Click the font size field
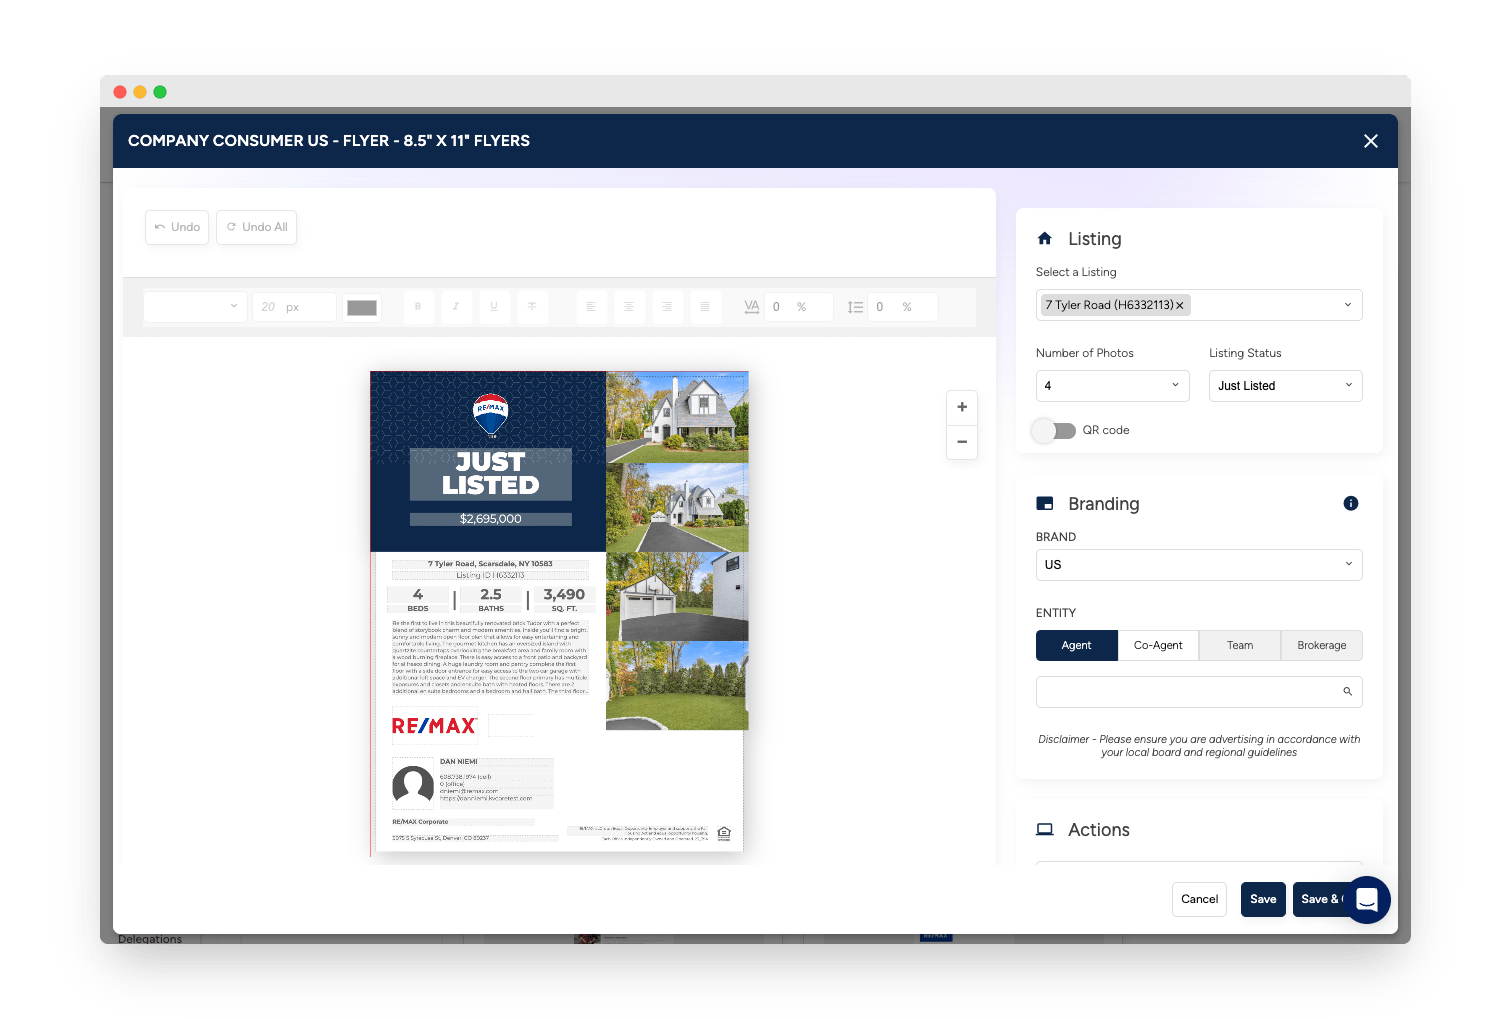Screen dimensions: 1511x1019 (x=294, y=307)
